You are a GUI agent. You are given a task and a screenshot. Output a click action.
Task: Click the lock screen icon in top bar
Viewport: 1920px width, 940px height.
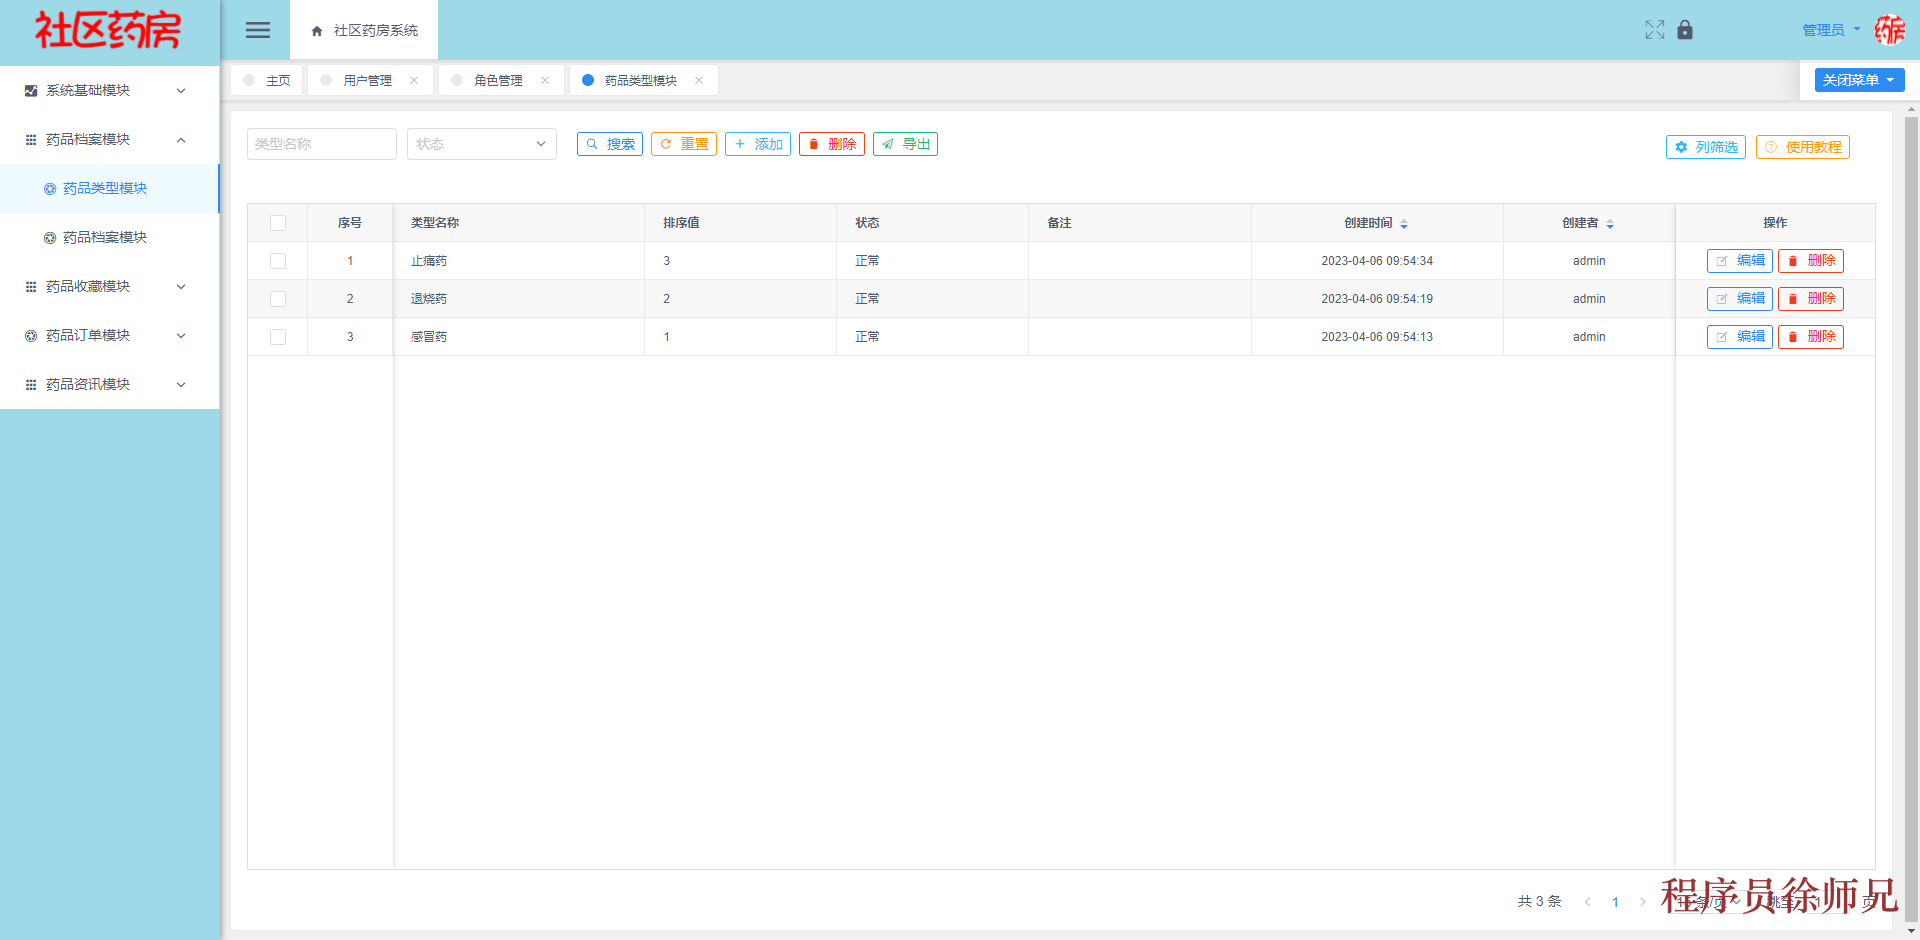pos(1685,30)
